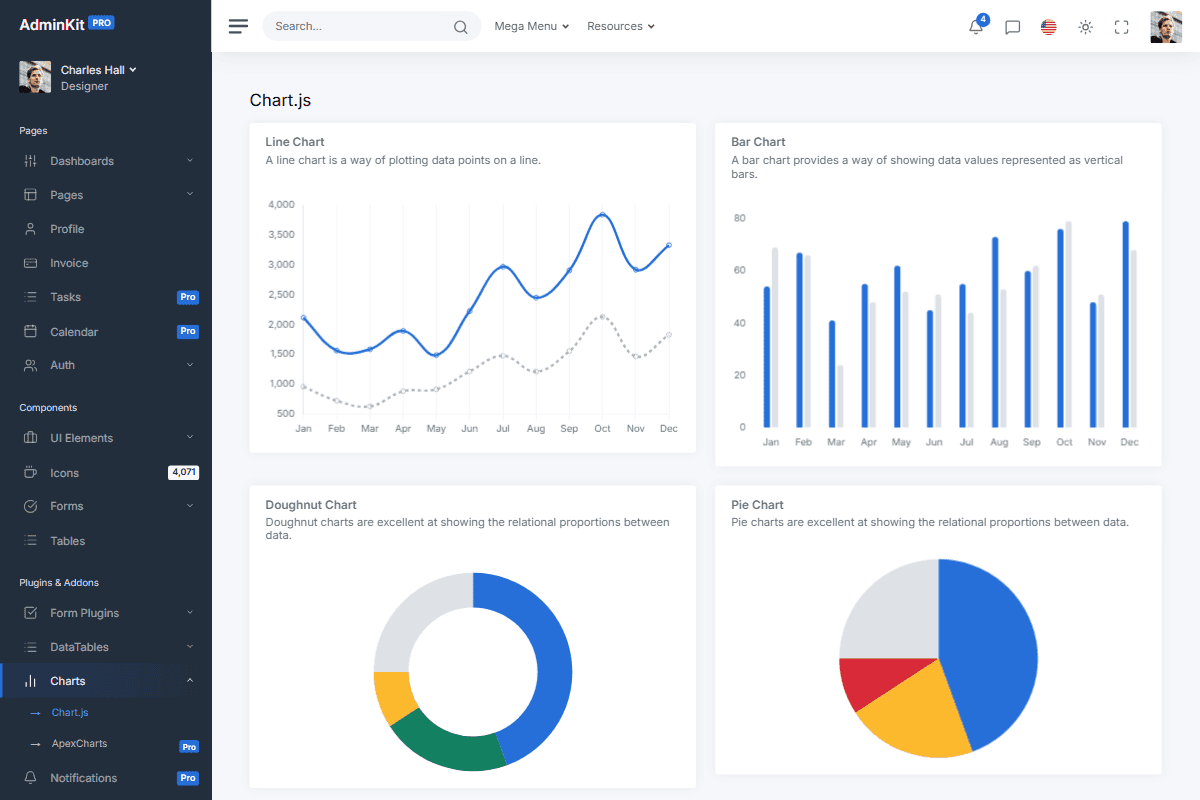The width and height of the screenshot is (1200, 800).
Task: Click the Tasks list icon
Action: [30, 297]
